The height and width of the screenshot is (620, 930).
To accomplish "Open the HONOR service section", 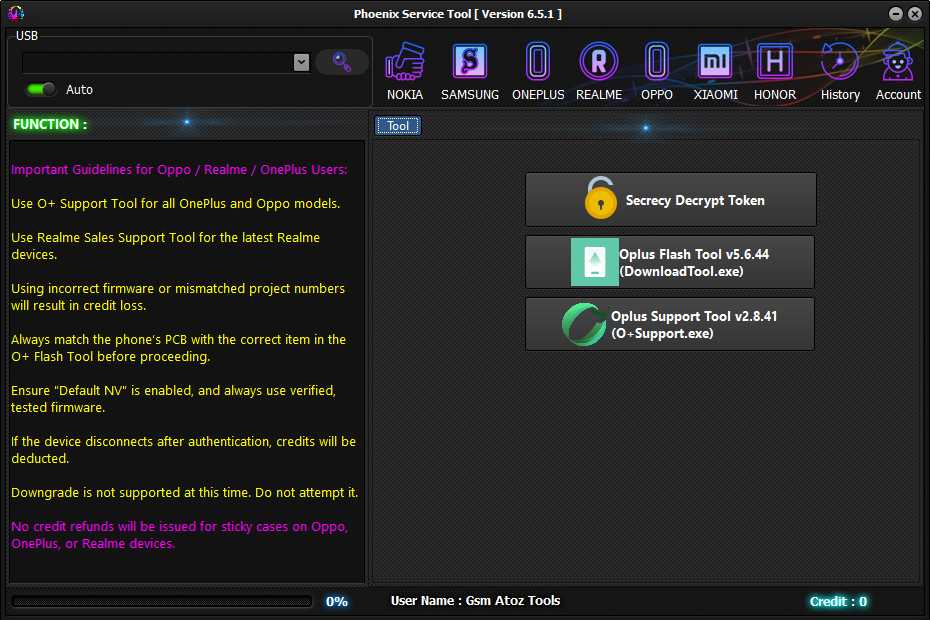I will point(773,67).
